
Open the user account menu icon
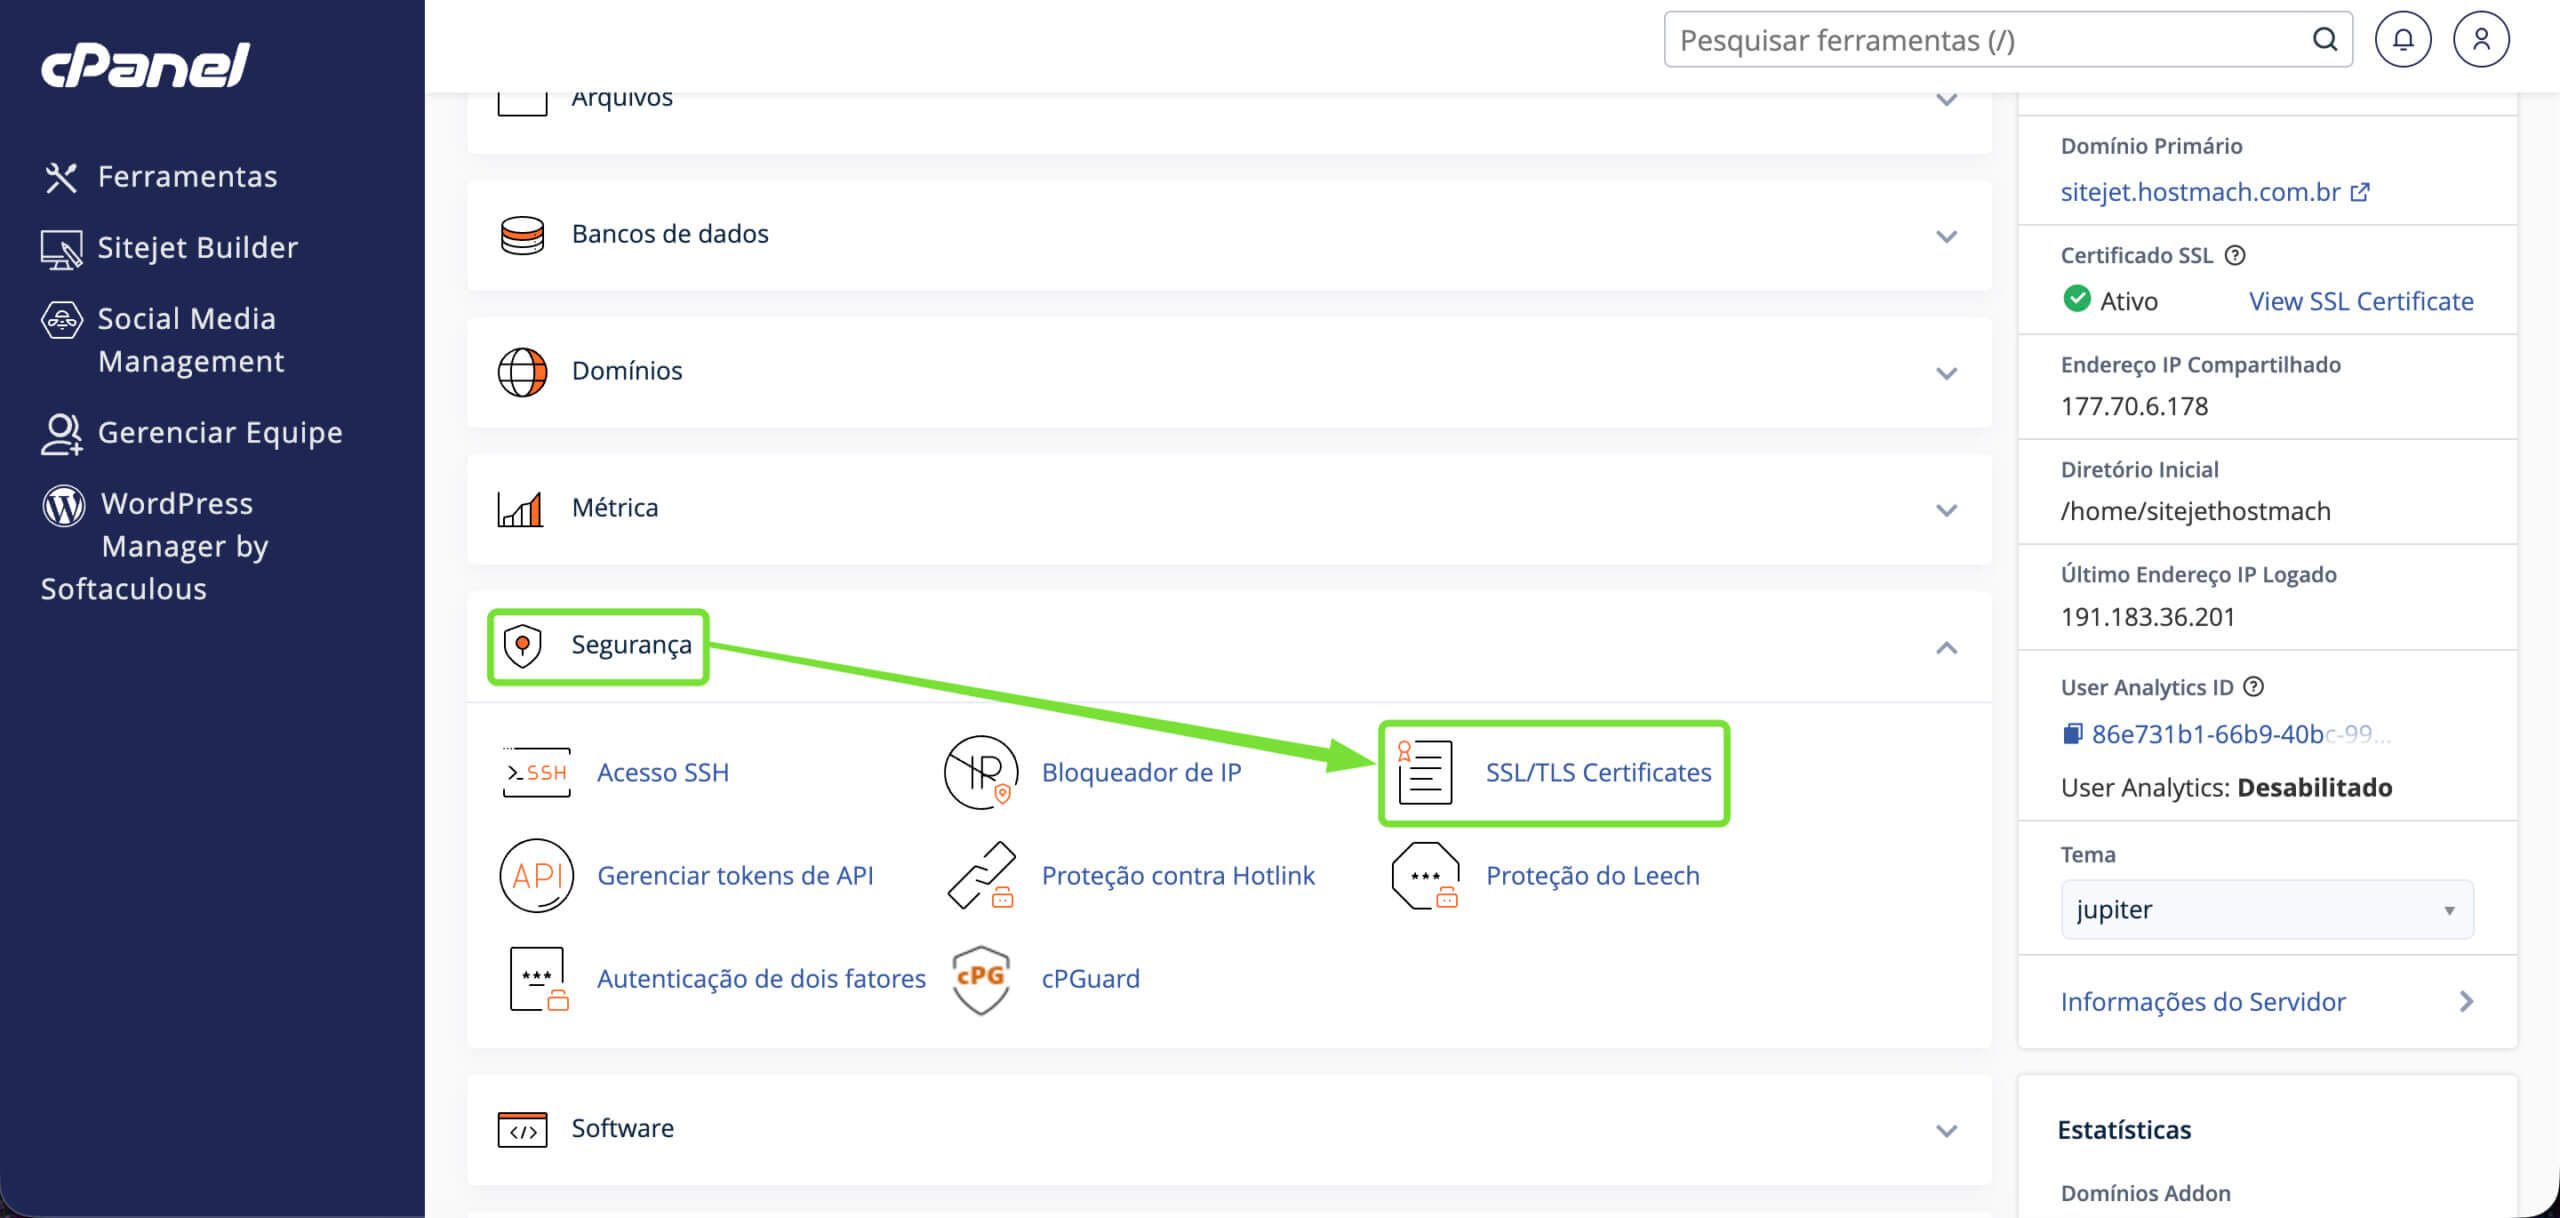tap(2481, 40)
